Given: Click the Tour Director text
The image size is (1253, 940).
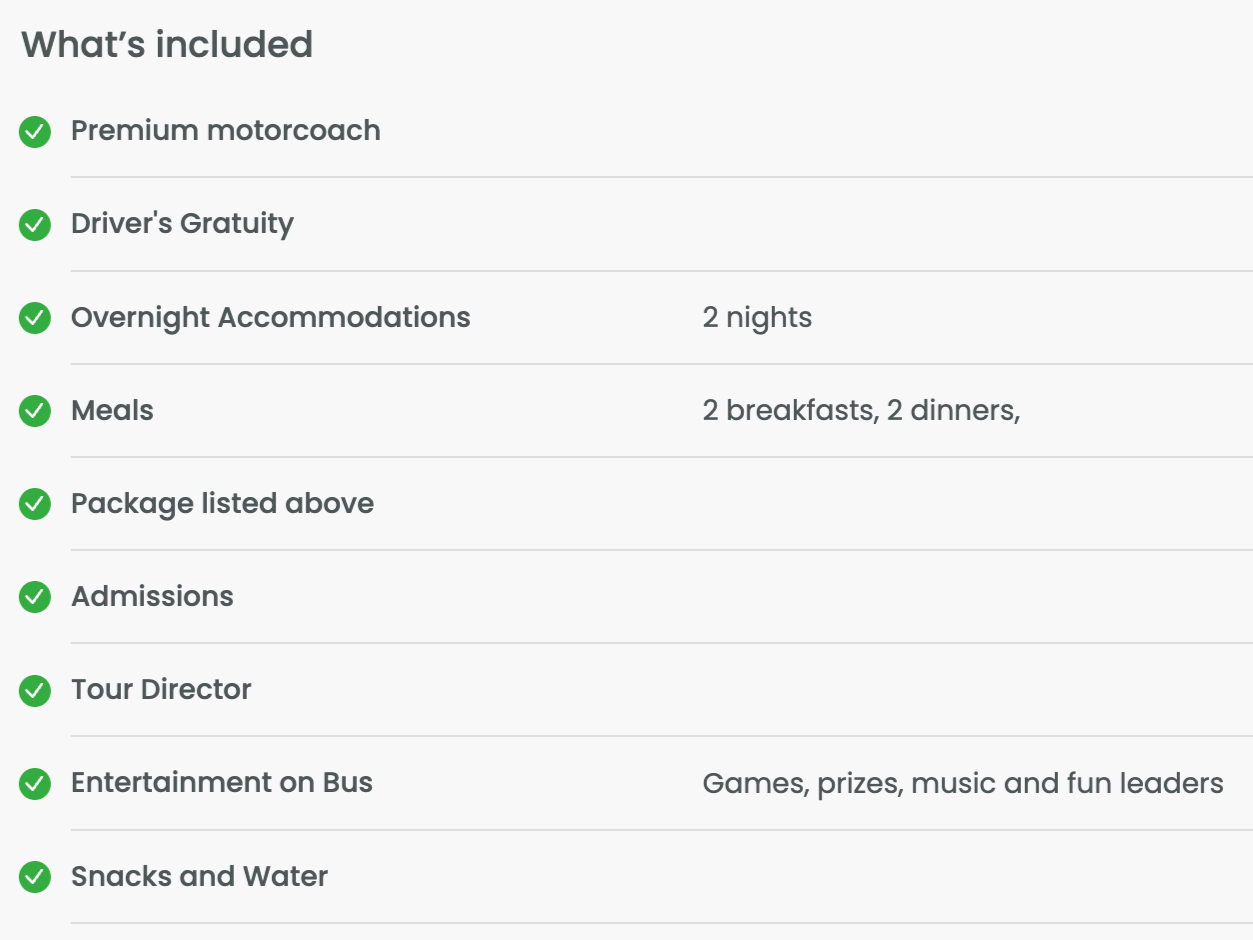Looking at the screenshot, I should tap(161, 689).
